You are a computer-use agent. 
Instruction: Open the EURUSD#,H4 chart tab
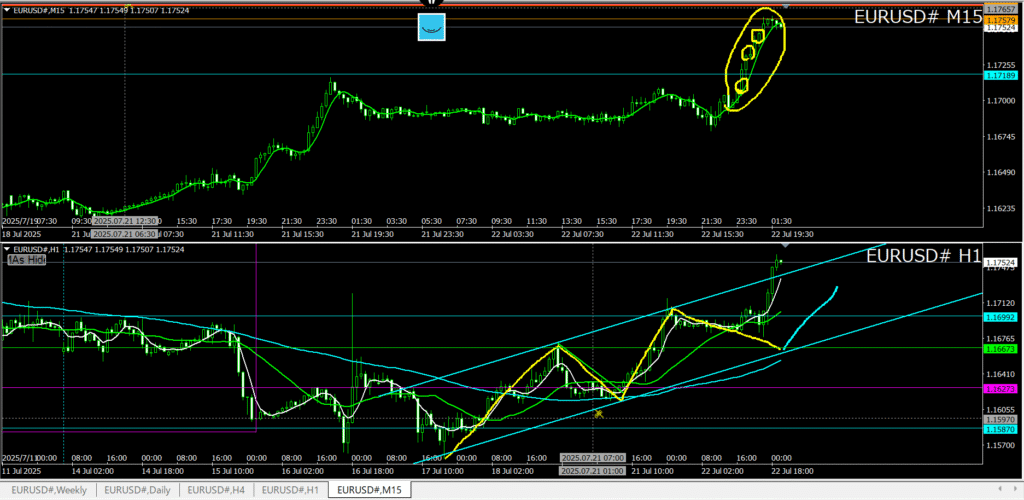218,490
